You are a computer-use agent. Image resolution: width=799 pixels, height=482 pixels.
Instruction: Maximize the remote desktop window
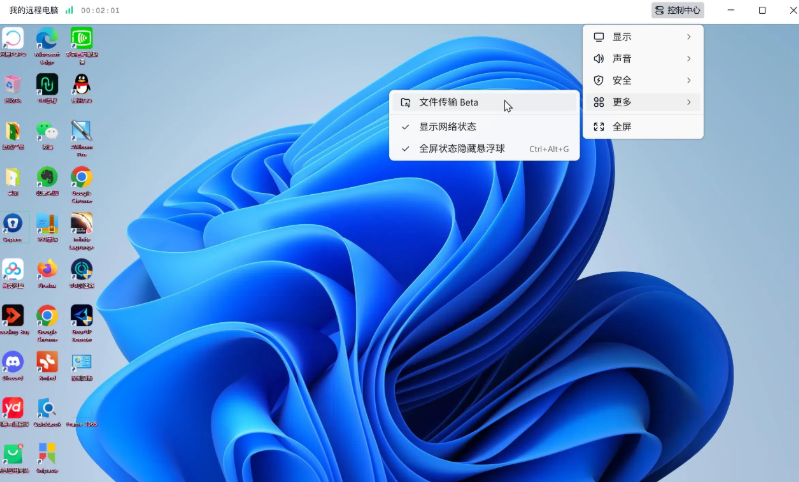coord(762,10)
